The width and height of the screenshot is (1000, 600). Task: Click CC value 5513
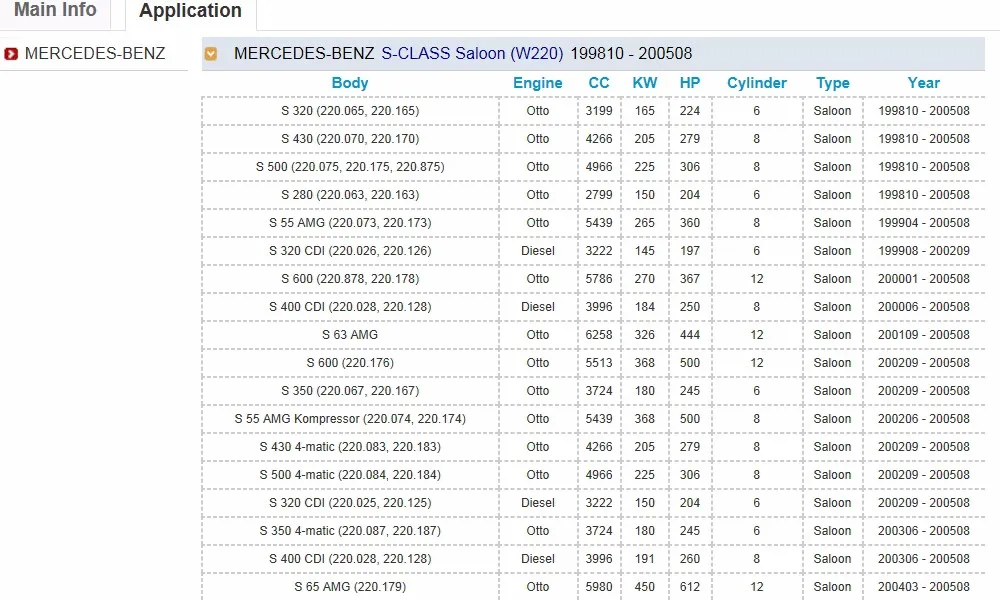pyautogui.click(x=599, y=363)
